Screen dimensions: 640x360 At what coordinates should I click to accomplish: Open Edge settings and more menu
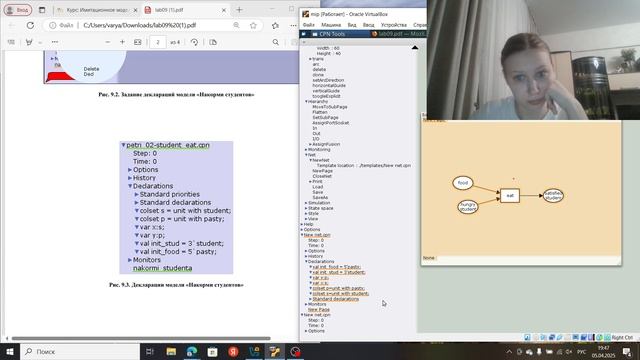(293, 25)
